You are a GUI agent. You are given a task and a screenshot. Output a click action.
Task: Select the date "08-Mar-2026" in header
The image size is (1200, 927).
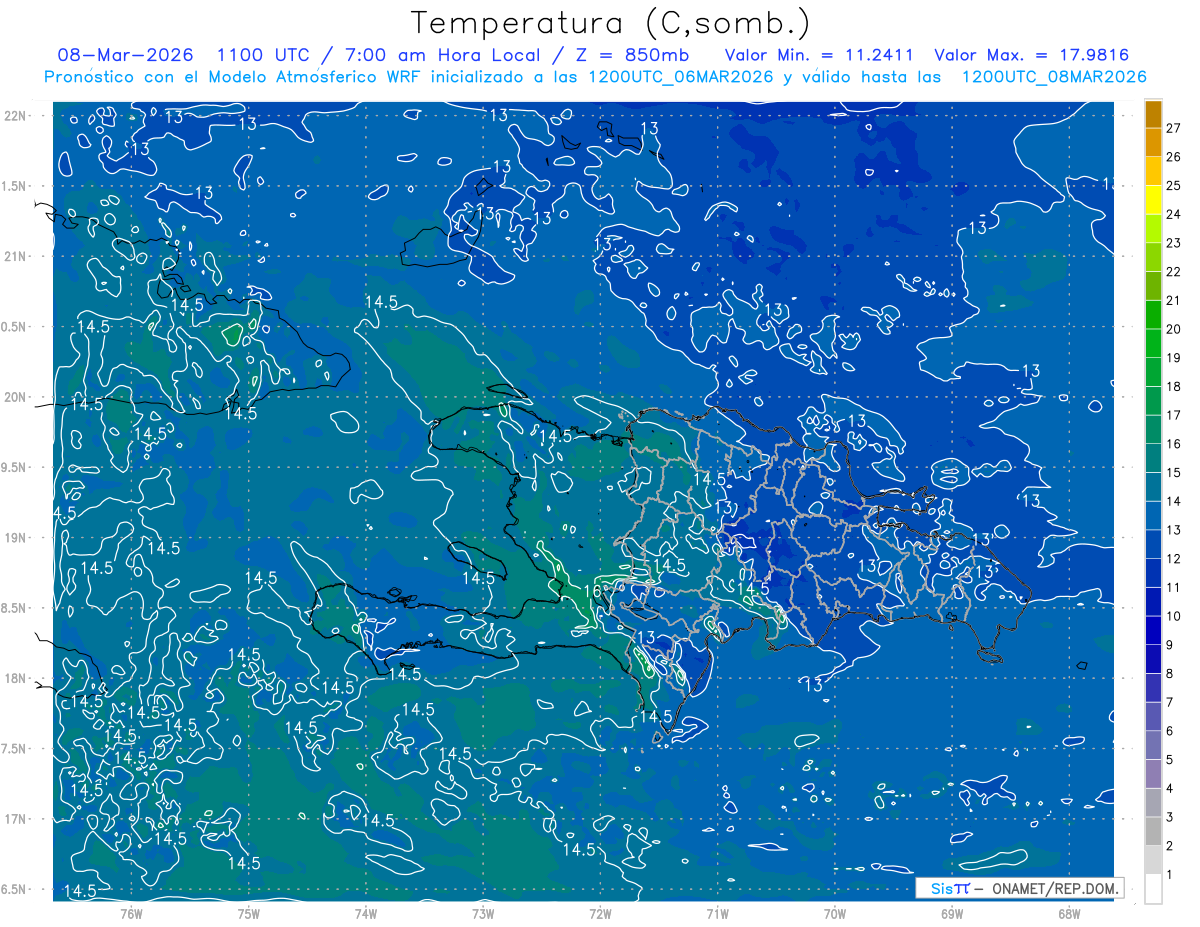pos(125,55)
